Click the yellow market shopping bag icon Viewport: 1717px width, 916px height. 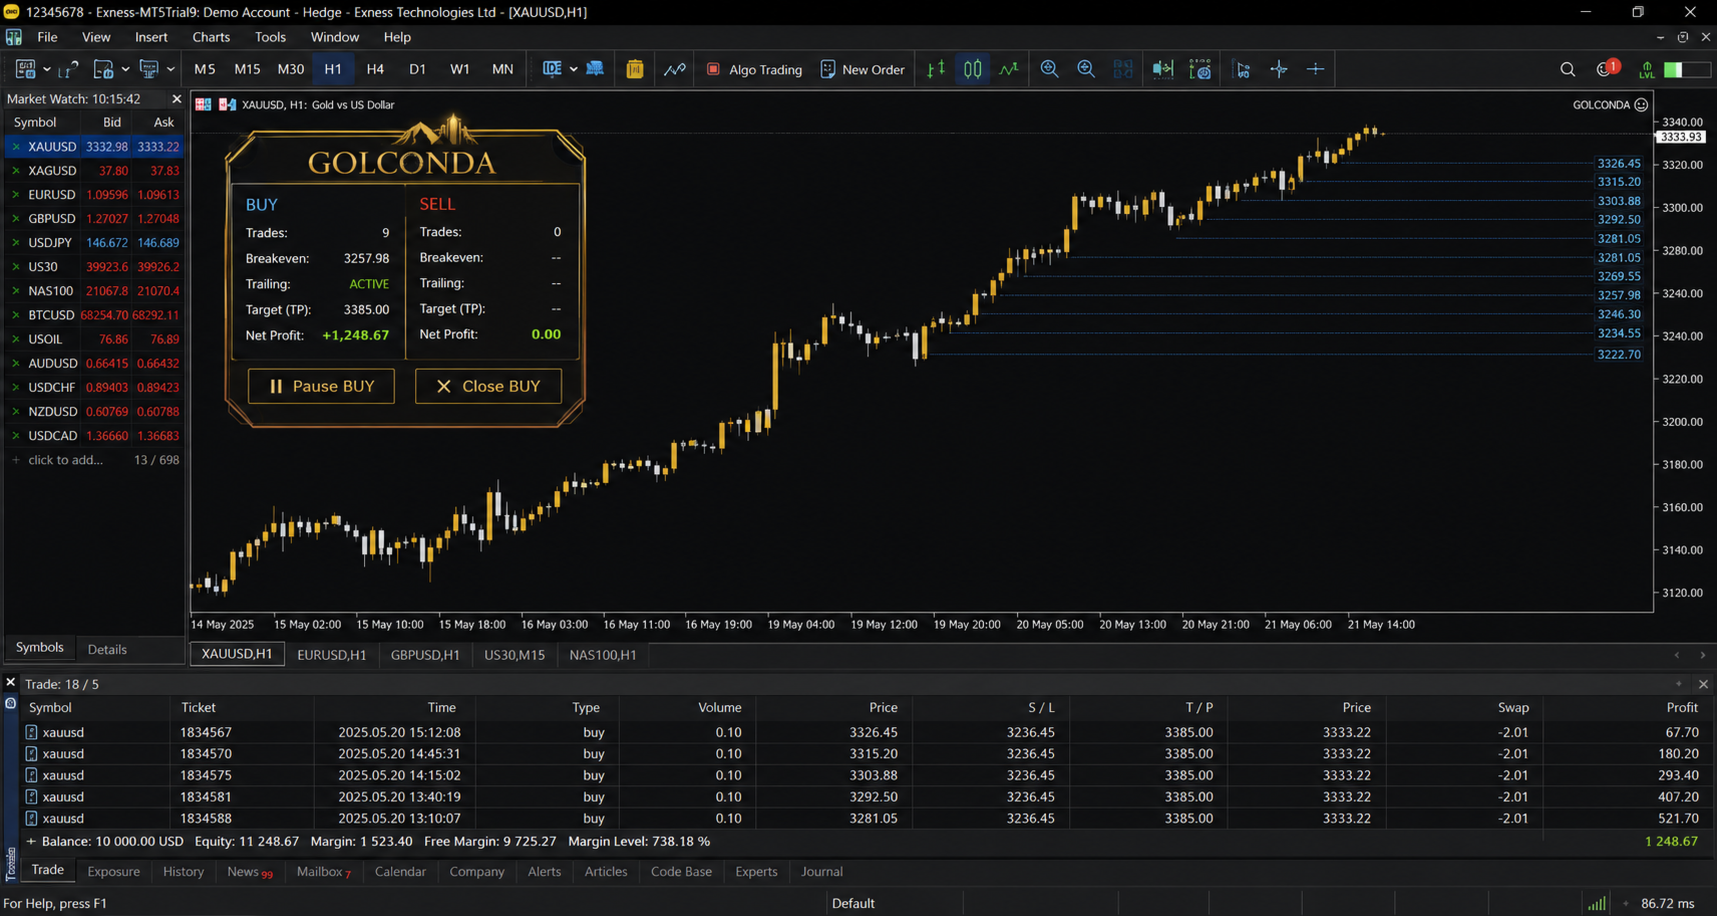(634, 69)
